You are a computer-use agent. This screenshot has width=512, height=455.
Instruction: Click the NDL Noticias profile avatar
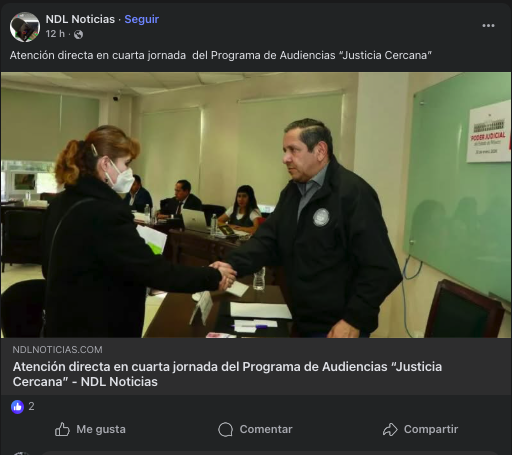point(25,27)
